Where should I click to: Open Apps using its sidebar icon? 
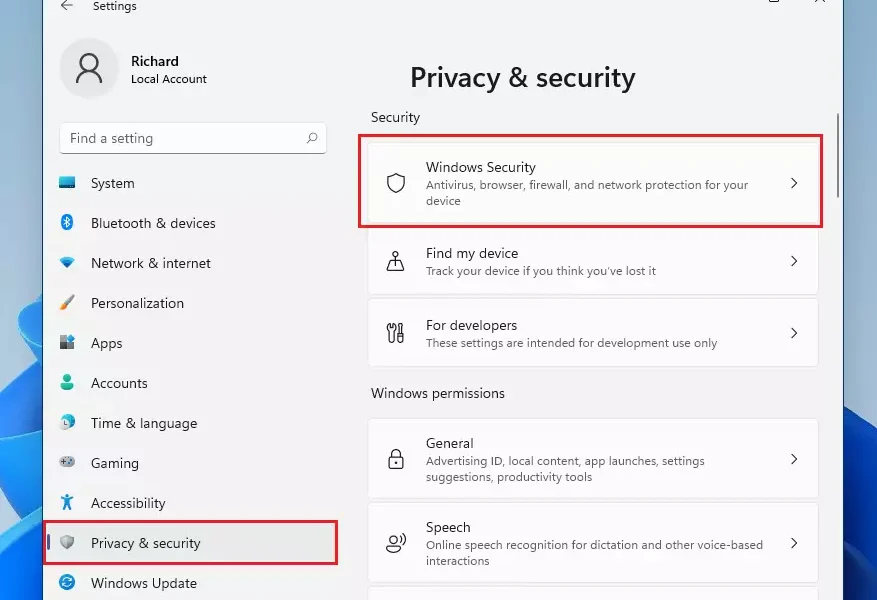click(68, 343)
